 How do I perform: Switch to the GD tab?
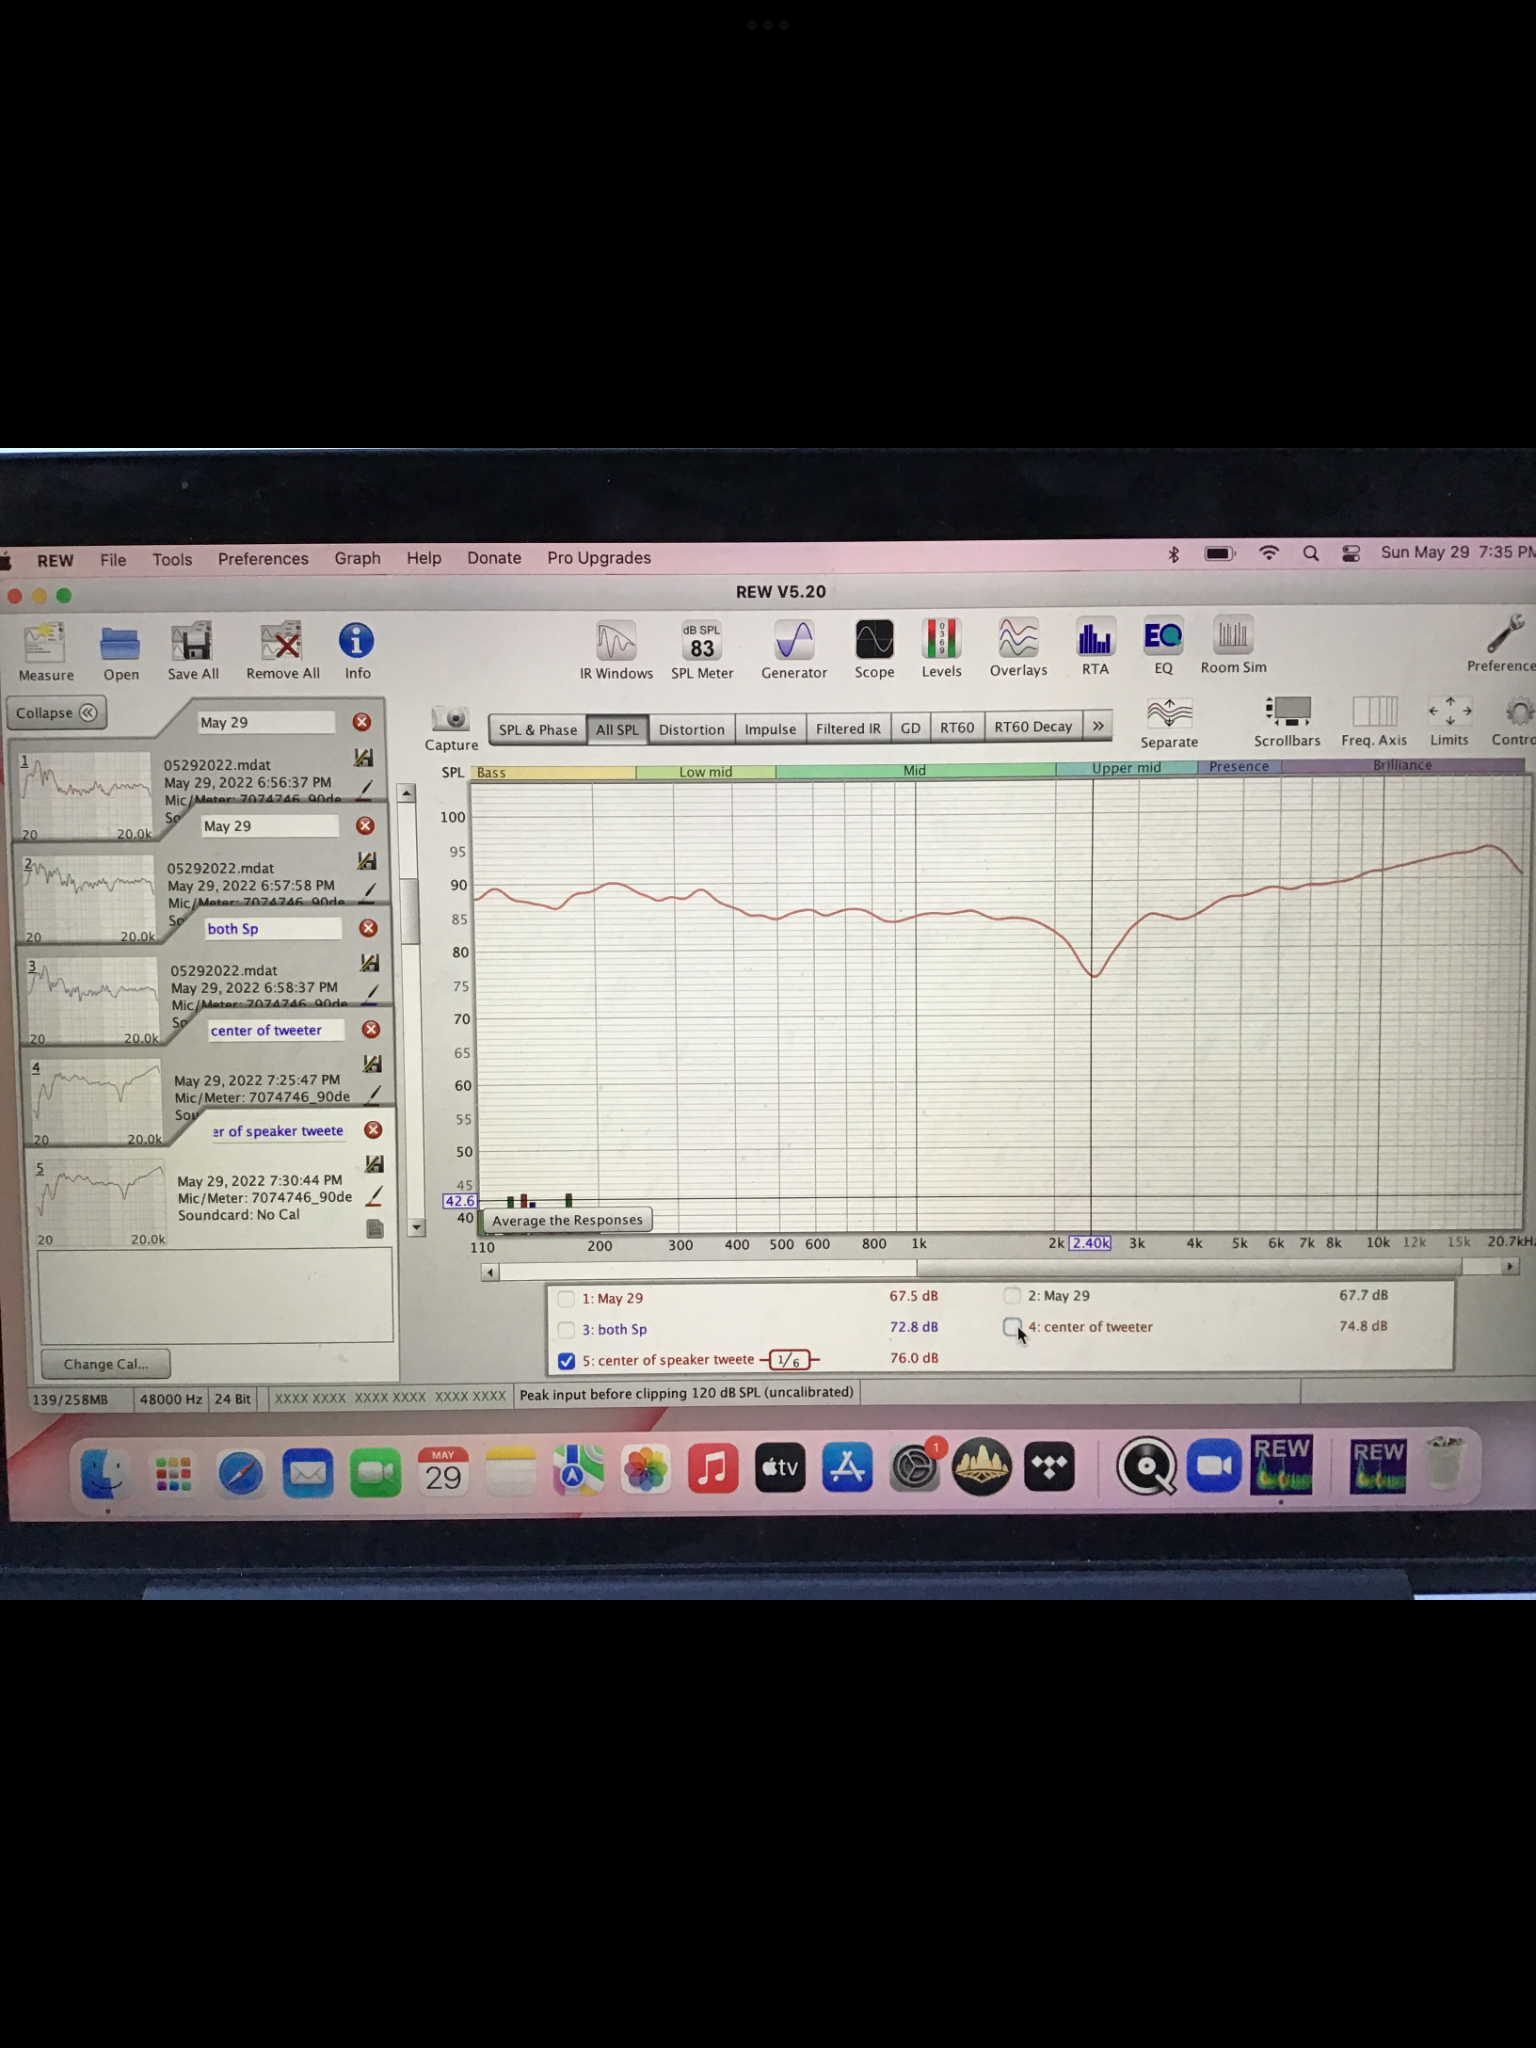click(910, 727)
